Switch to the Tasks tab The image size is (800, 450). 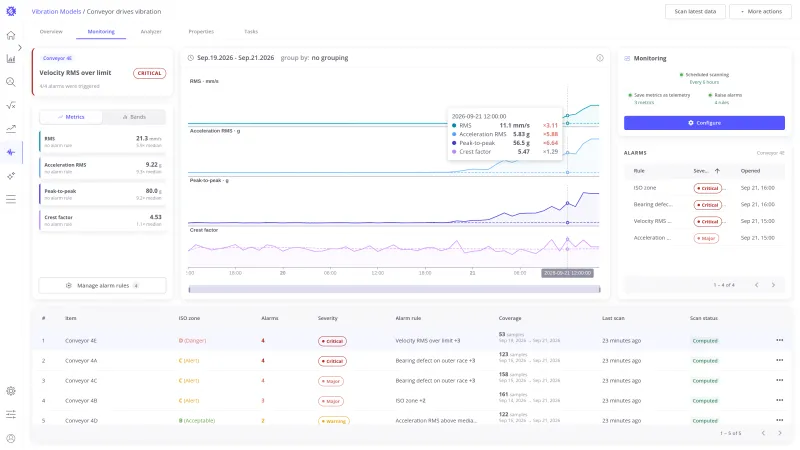coord(251,32)
